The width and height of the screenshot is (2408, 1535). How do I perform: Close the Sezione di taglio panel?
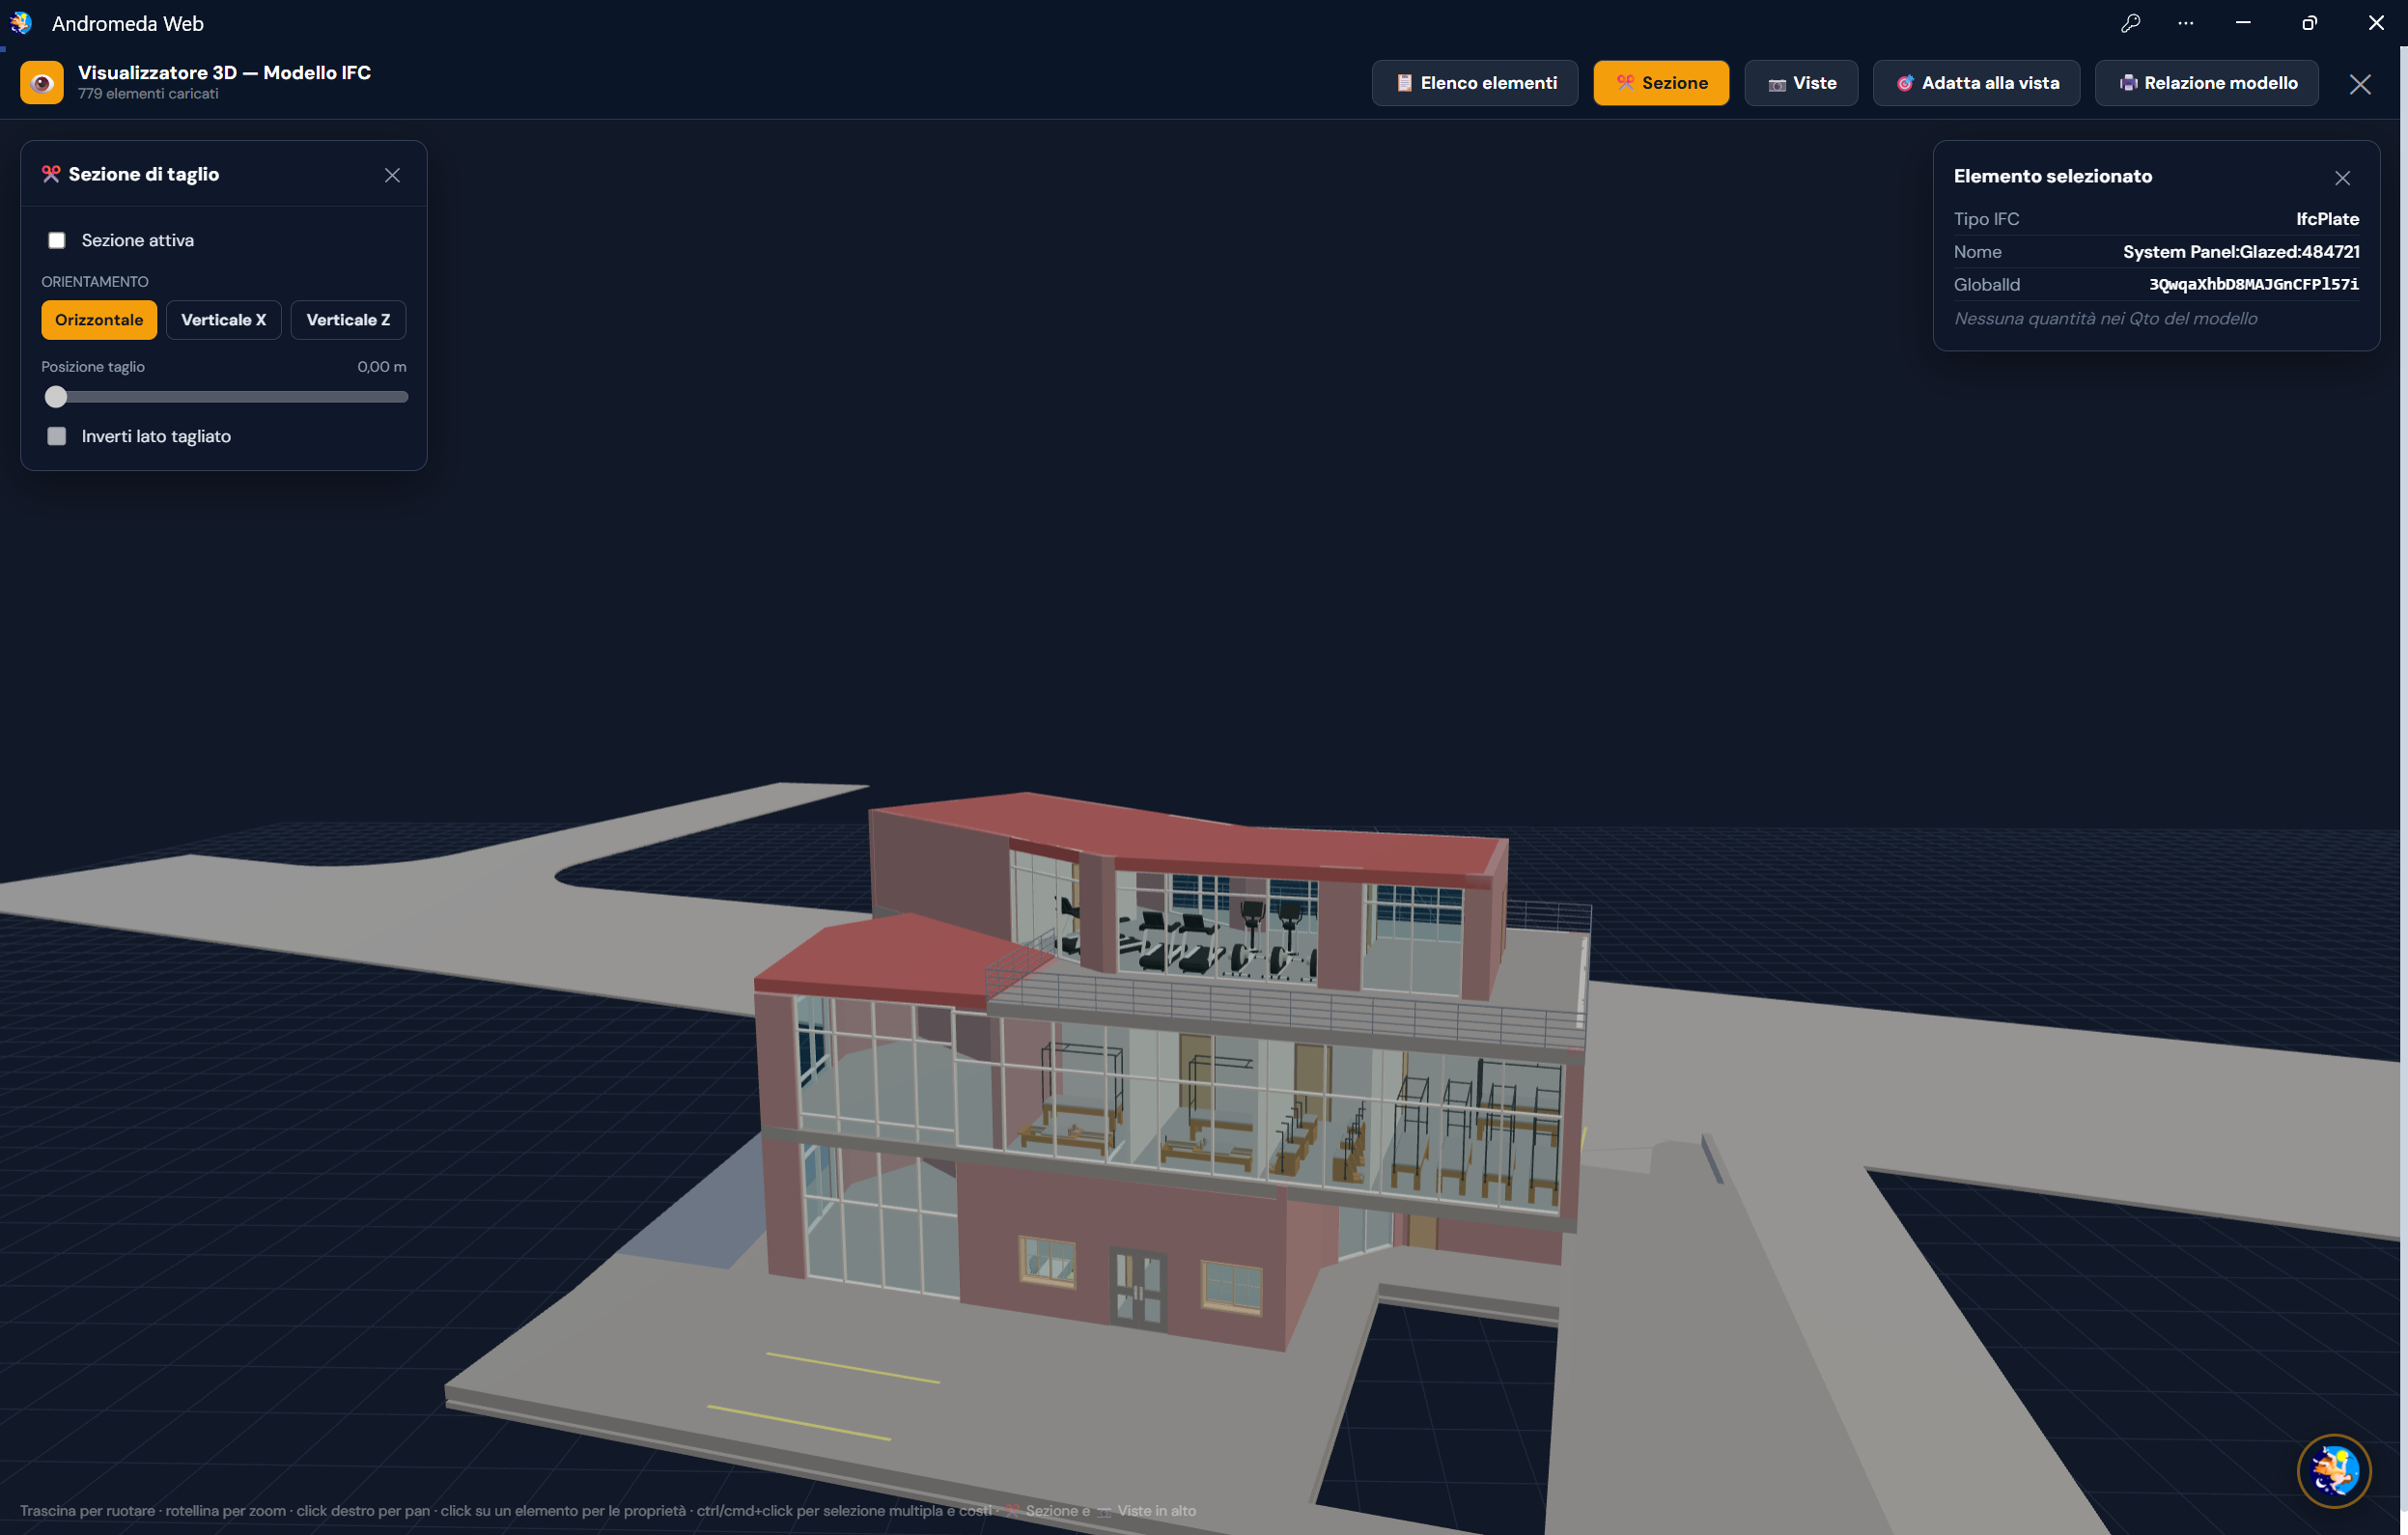pyautogui.click(x=392, y=175)
